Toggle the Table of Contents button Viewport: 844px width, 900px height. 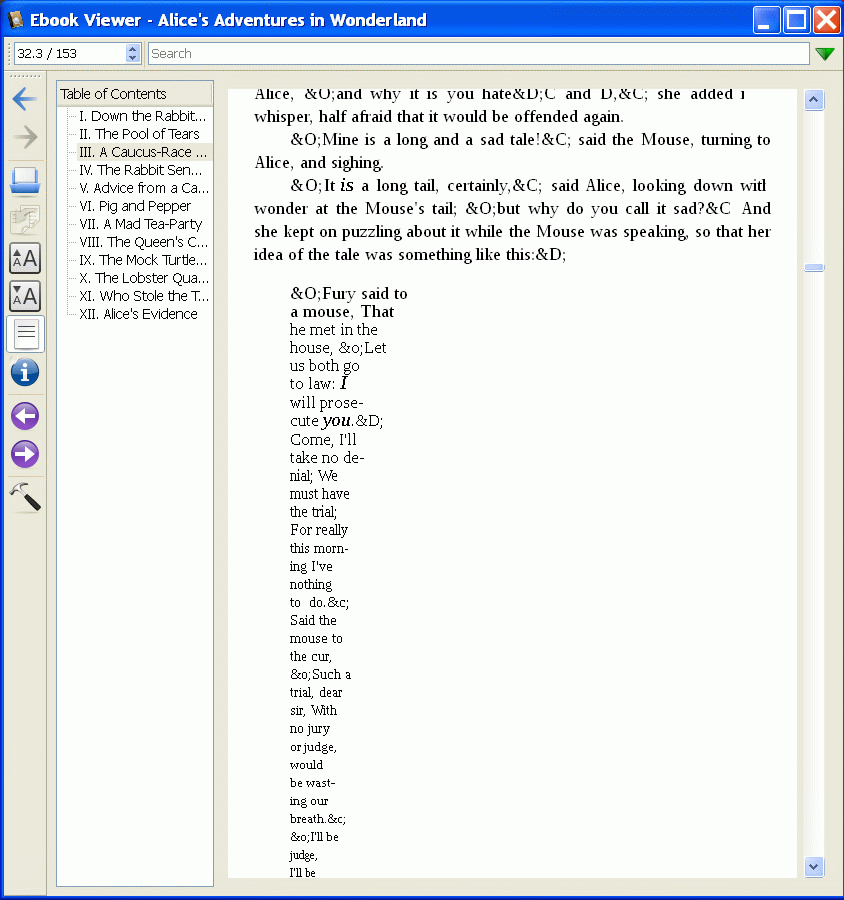coord(25,334)
